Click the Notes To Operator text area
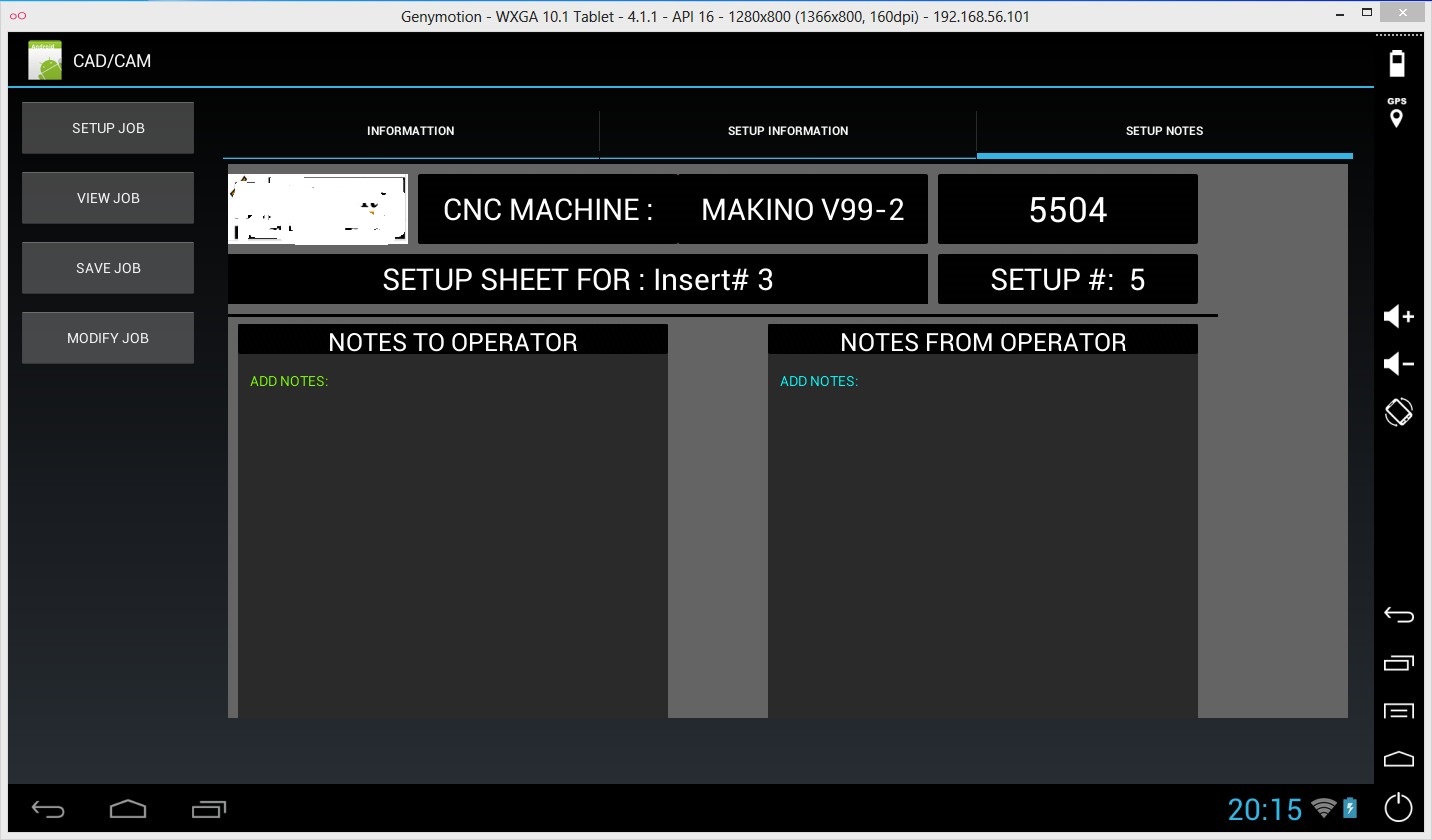The width and height of the screenshot is (1432, 840). (453, 536)
